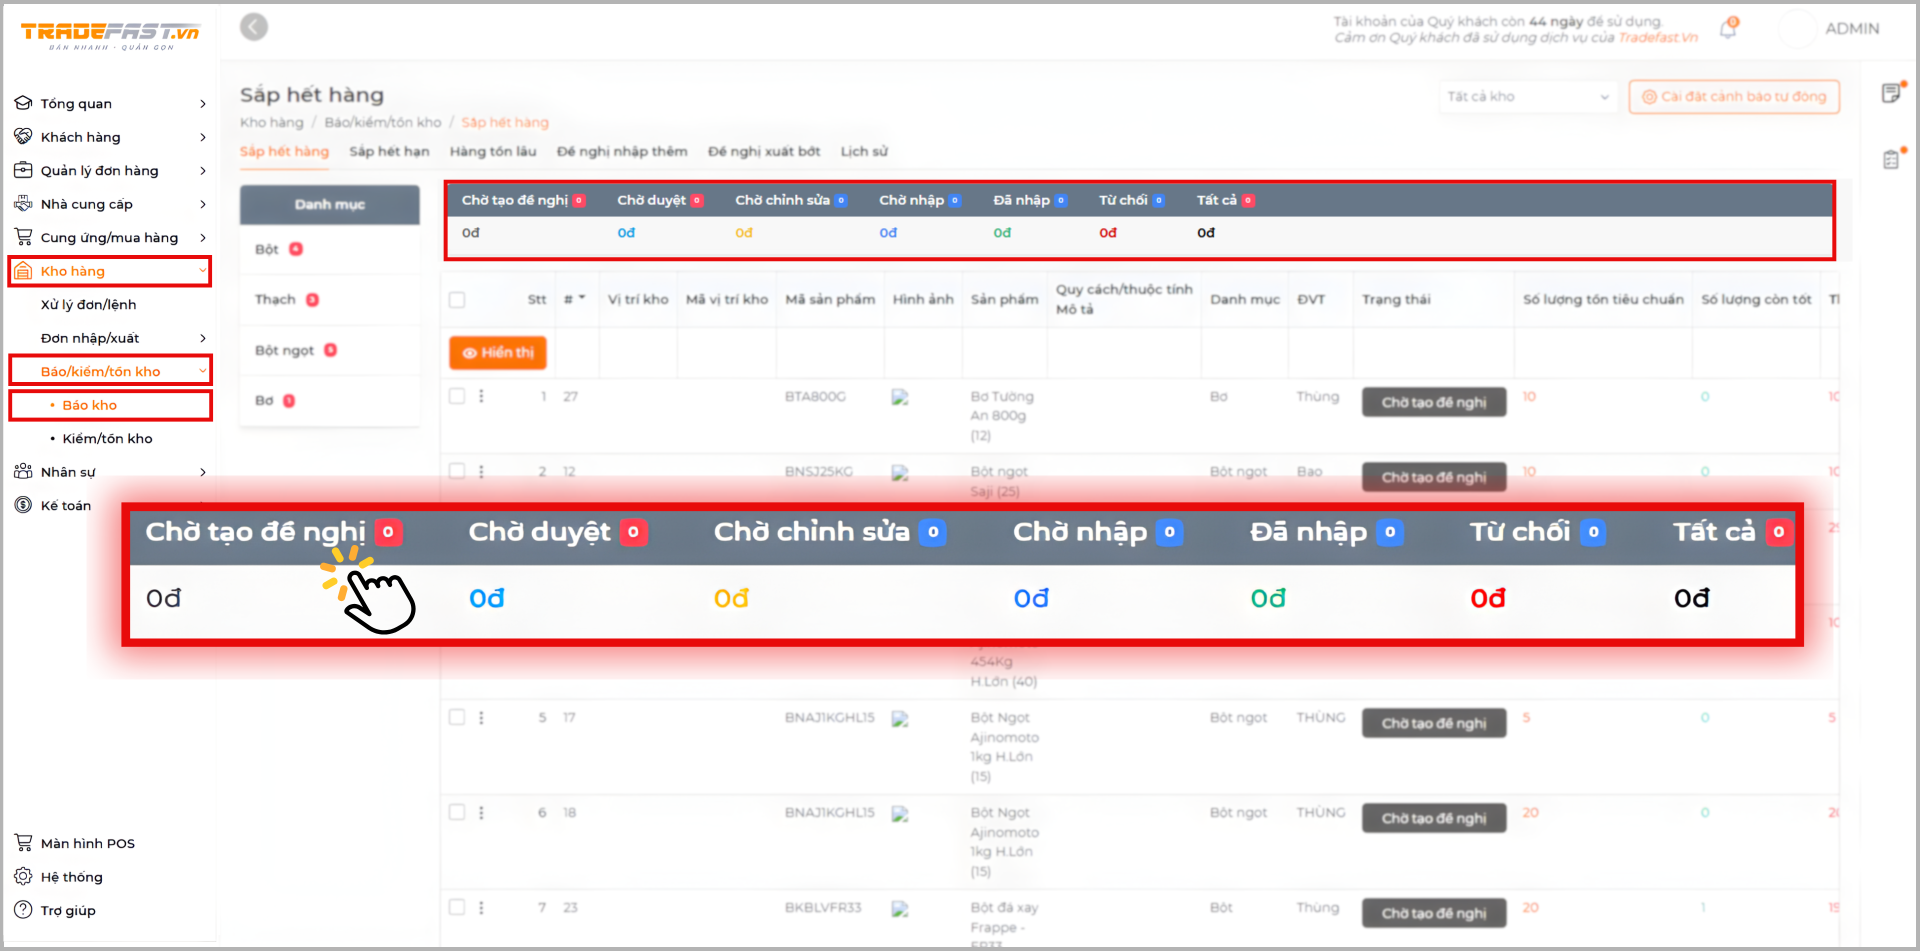Screen dimensions: 1920x951
Task: Select the Bột ngọt category
Action: pos(284,351)
